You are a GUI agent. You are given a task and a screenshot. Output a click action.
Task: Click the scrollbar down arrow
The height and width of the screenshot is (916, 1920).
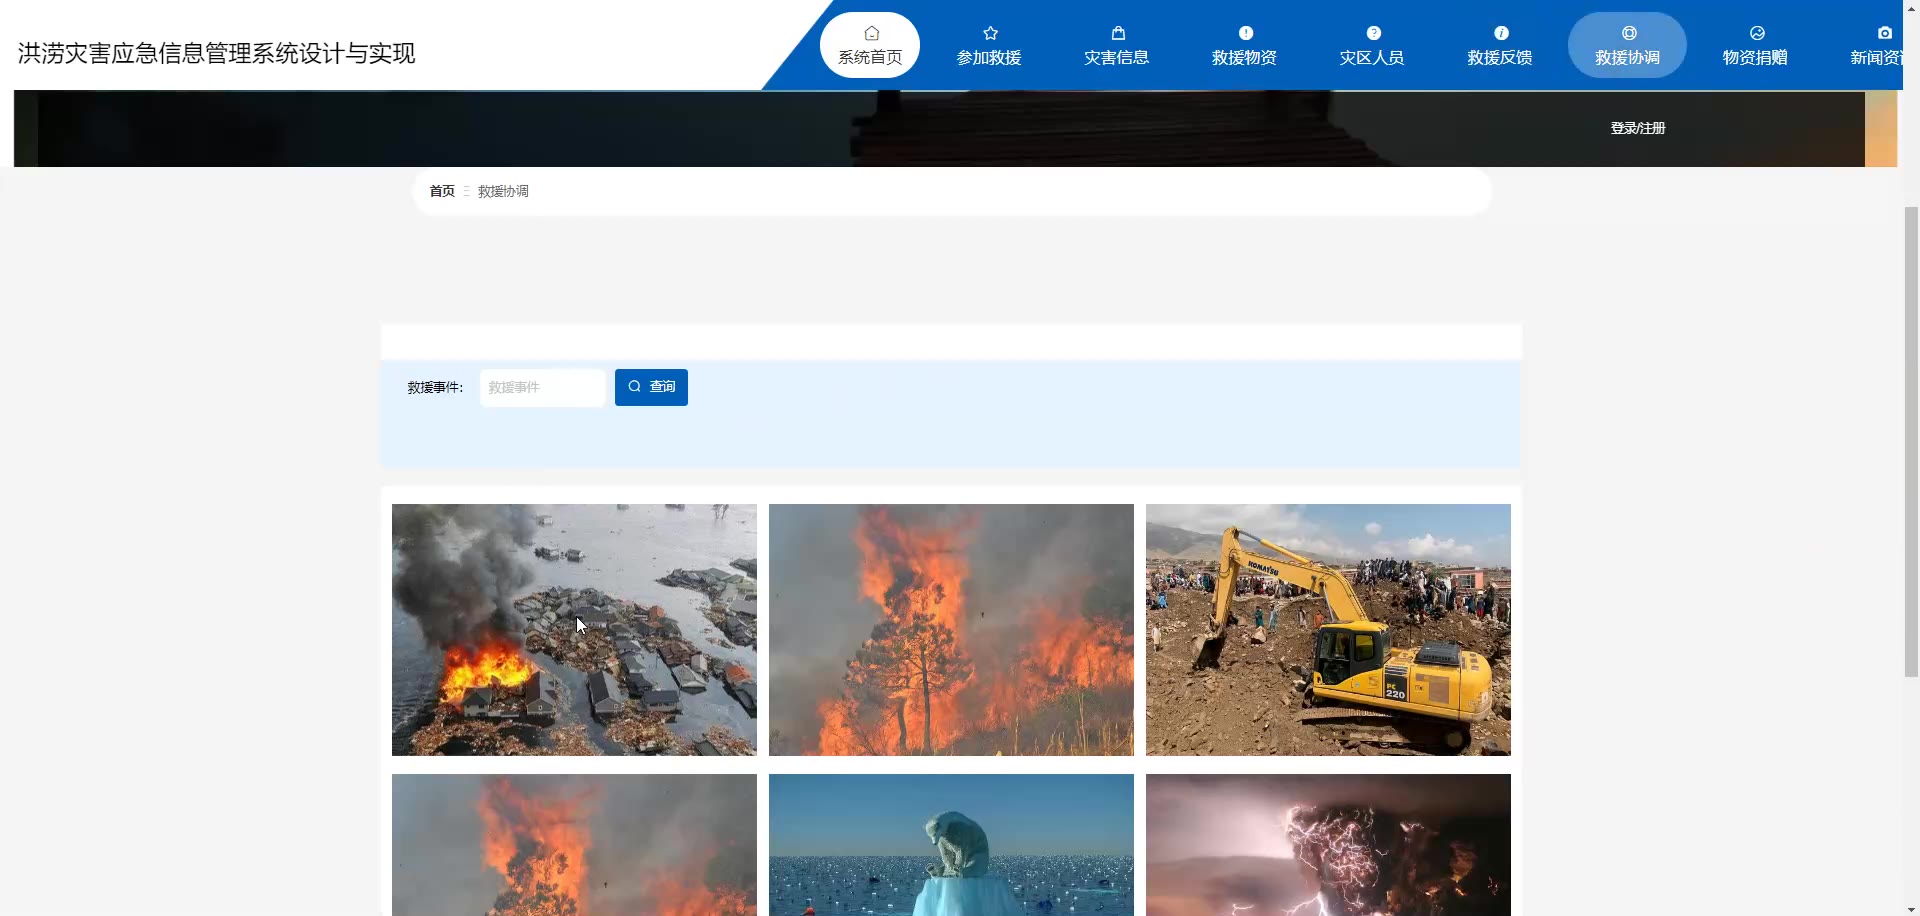pyautogui.click(x=1911, y=908)
